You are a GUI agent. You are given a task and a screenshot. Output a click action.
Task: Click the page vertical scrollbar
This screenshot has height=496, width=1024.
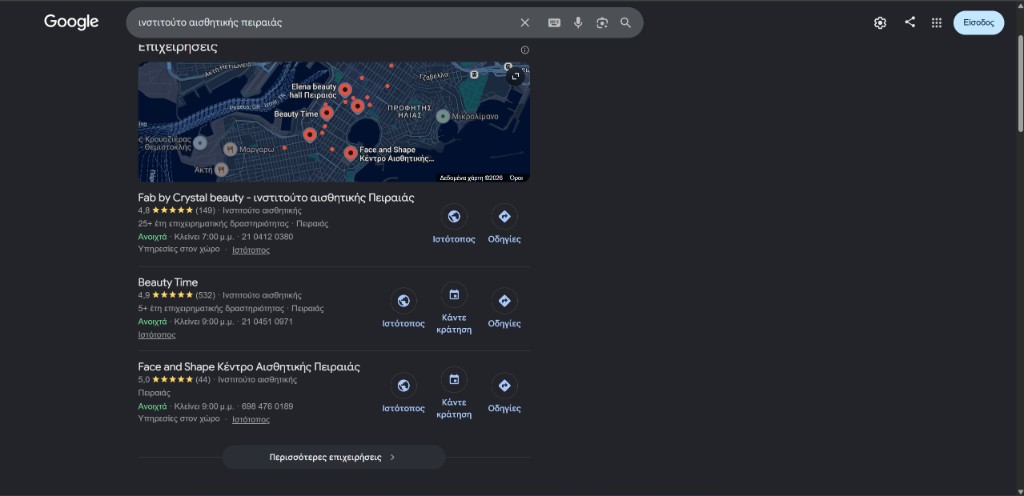coord(1019,85)
